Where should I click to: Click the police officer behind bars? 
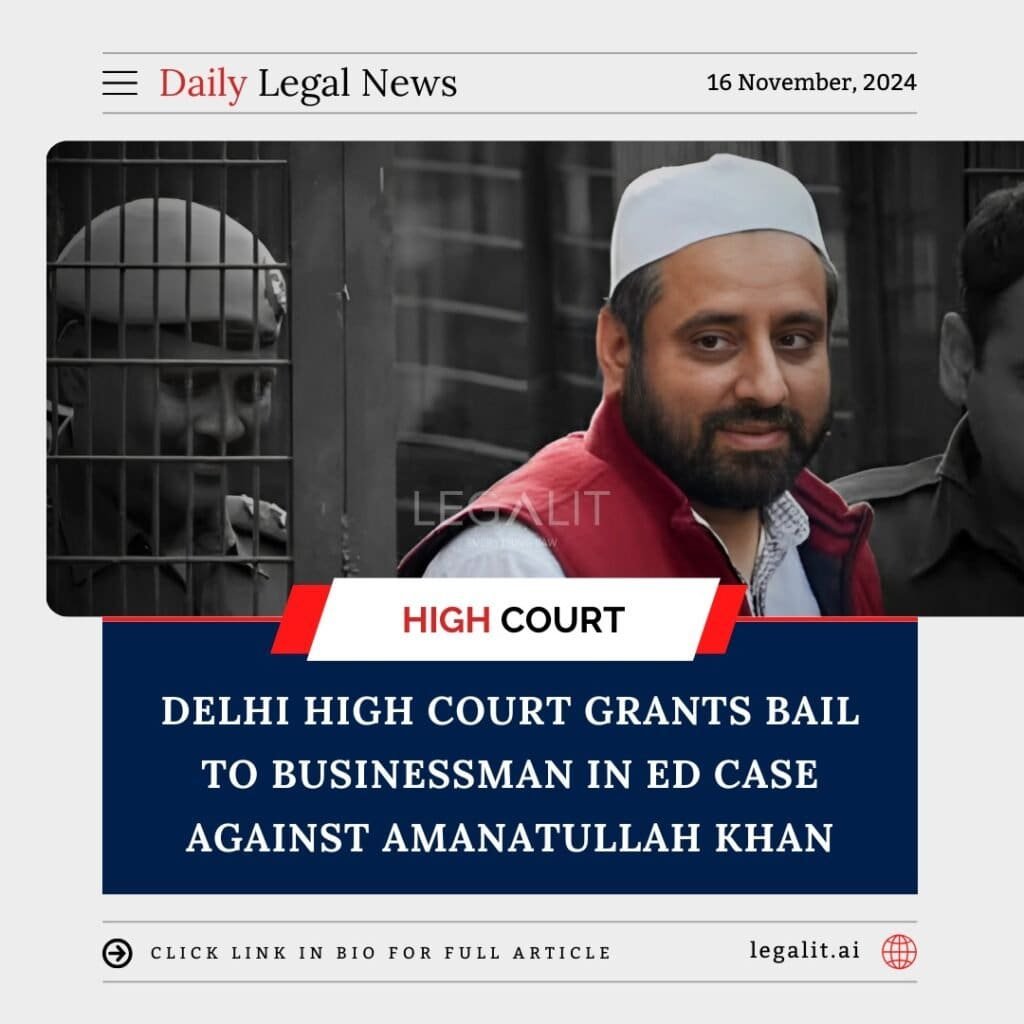coord(170,405)
